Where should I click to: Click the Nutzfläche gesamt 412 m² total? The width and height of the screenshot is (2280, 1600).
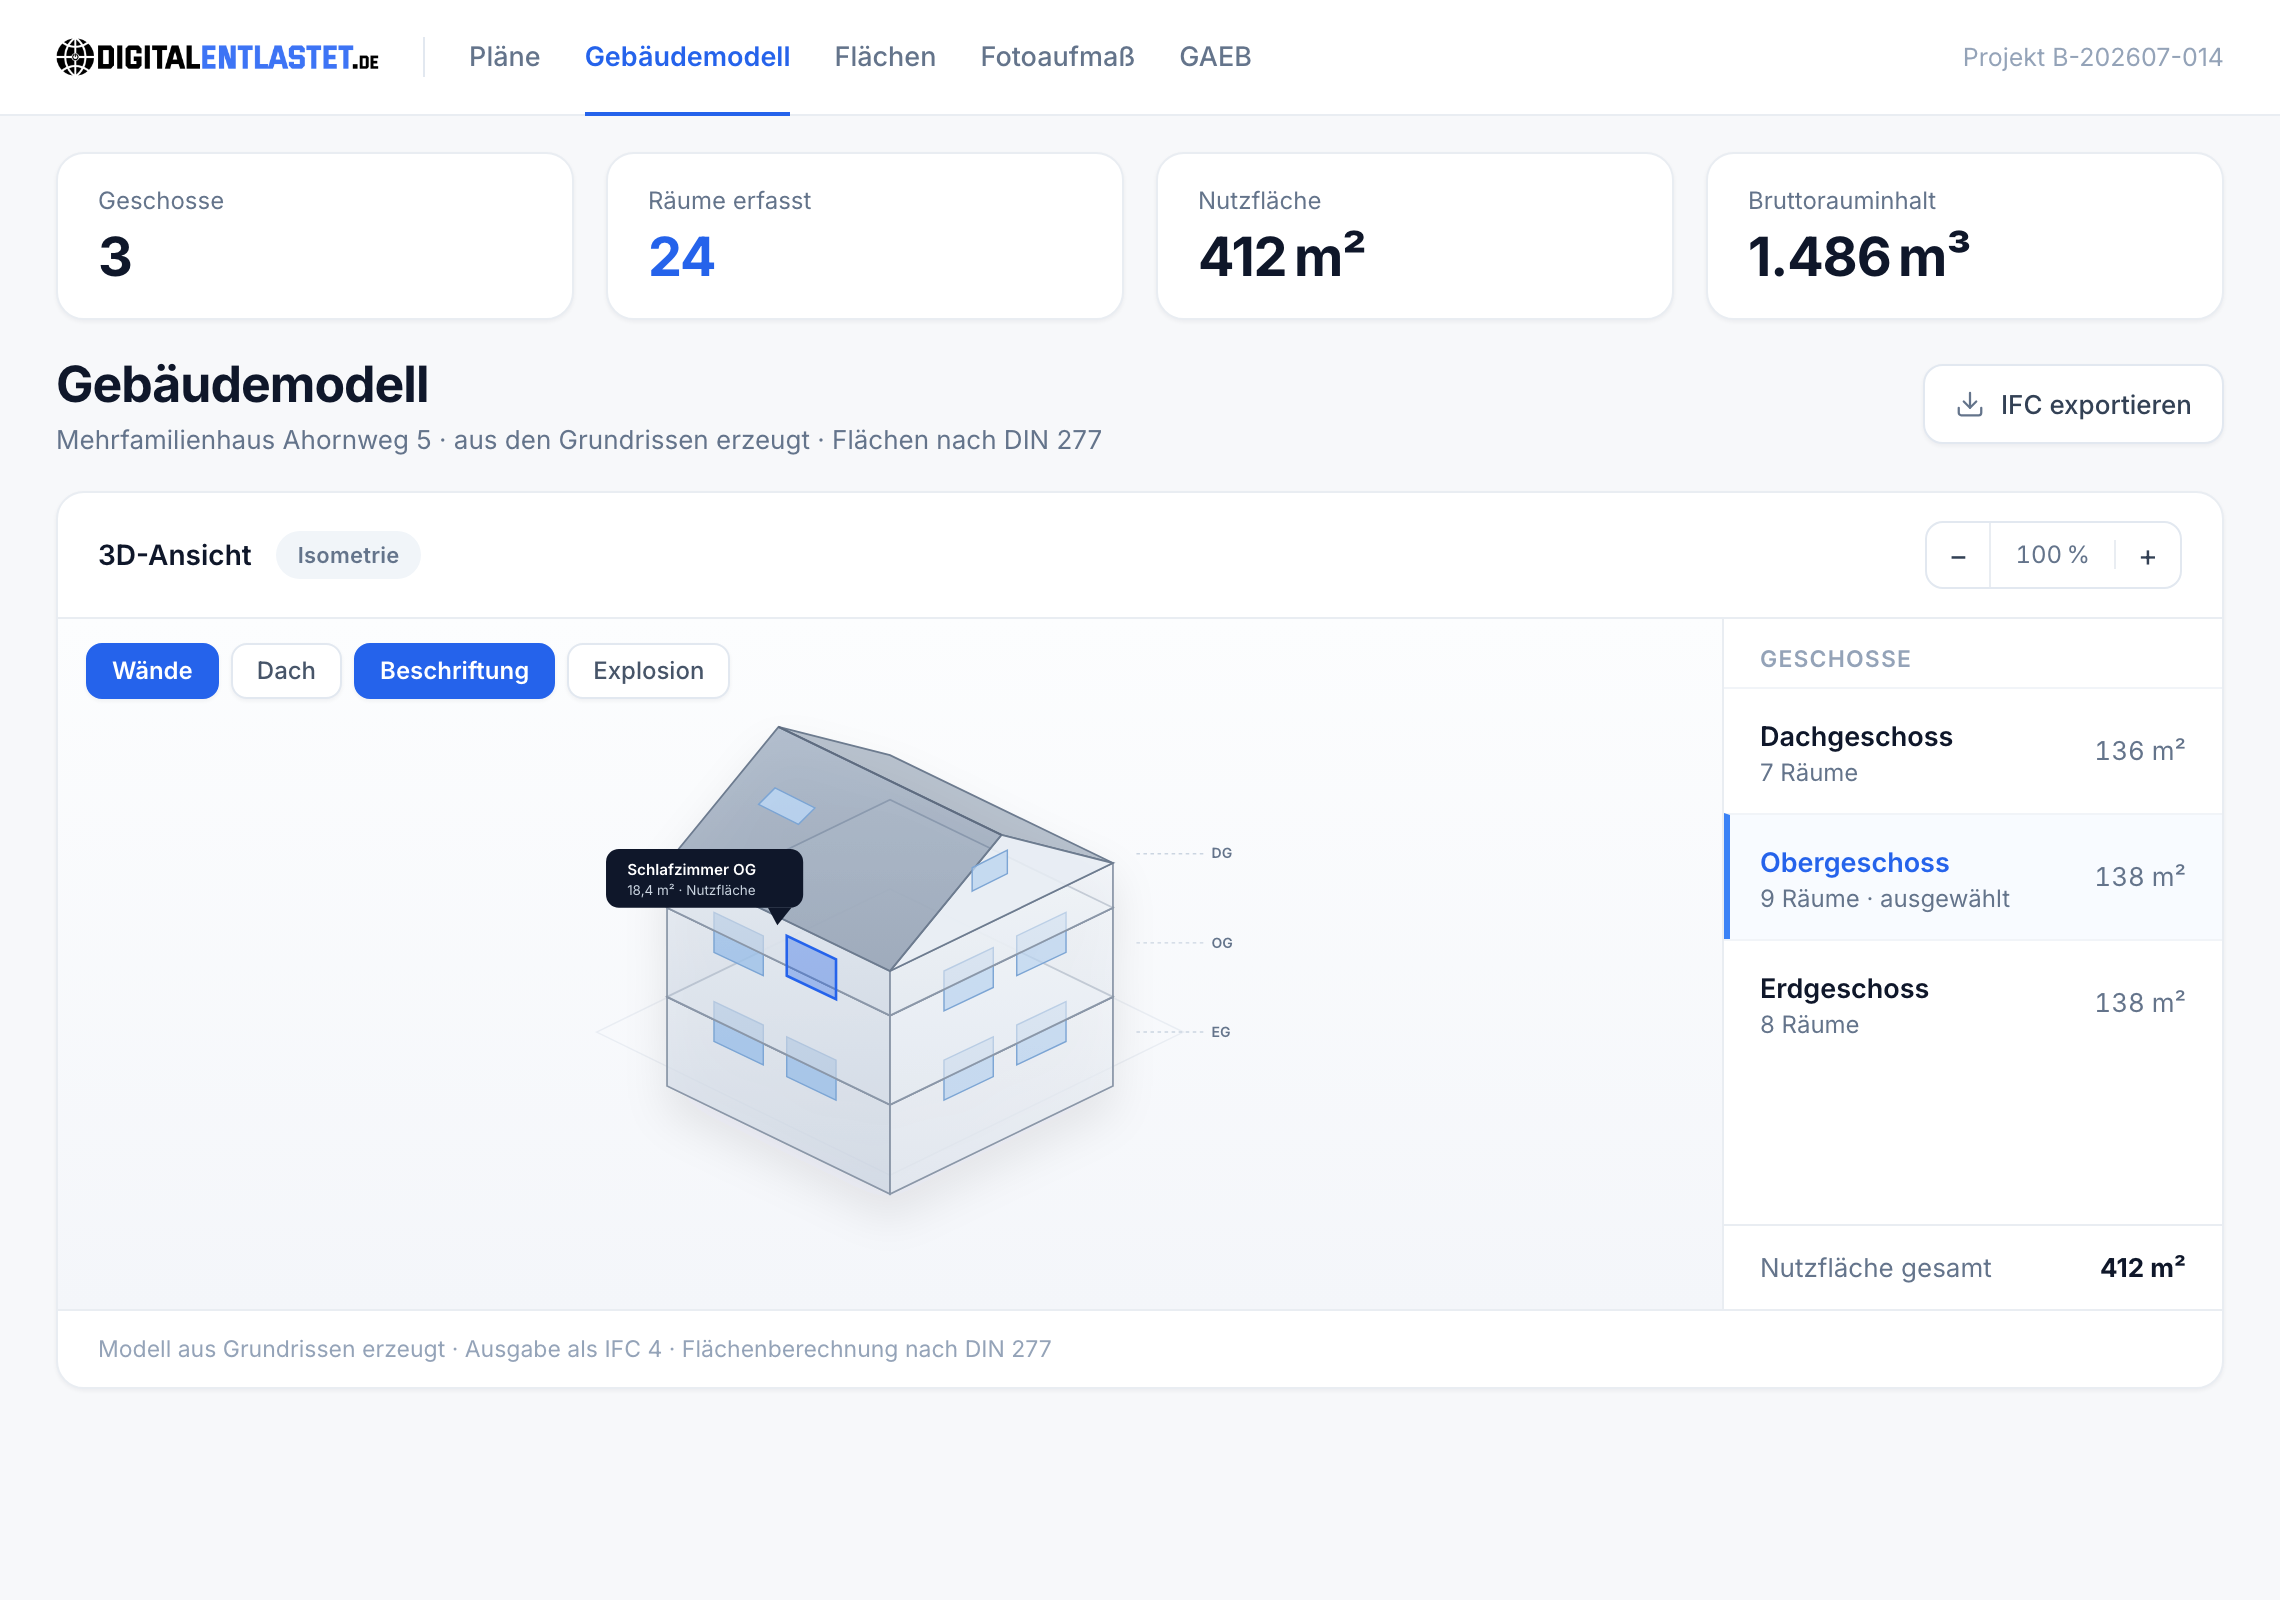coord(1972,1268)
